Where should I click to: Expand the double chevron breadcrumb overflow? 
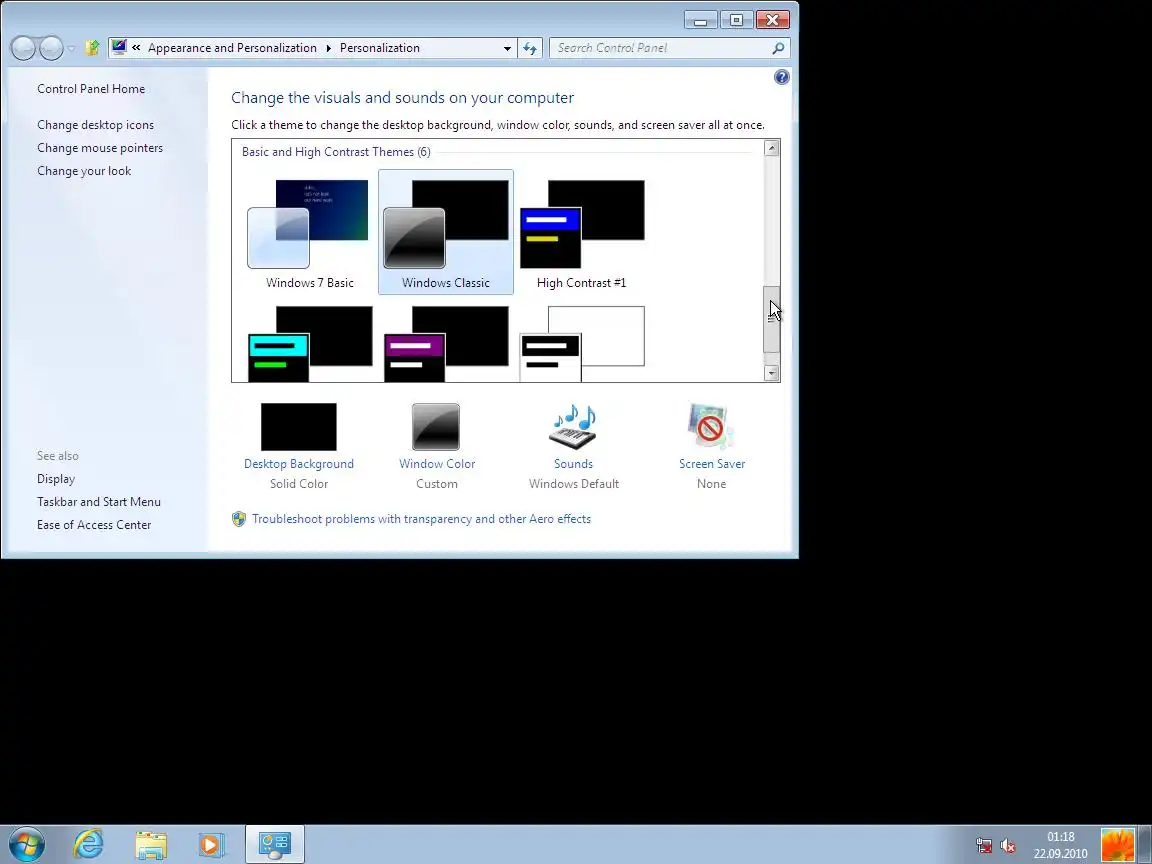tap(137, 48)
